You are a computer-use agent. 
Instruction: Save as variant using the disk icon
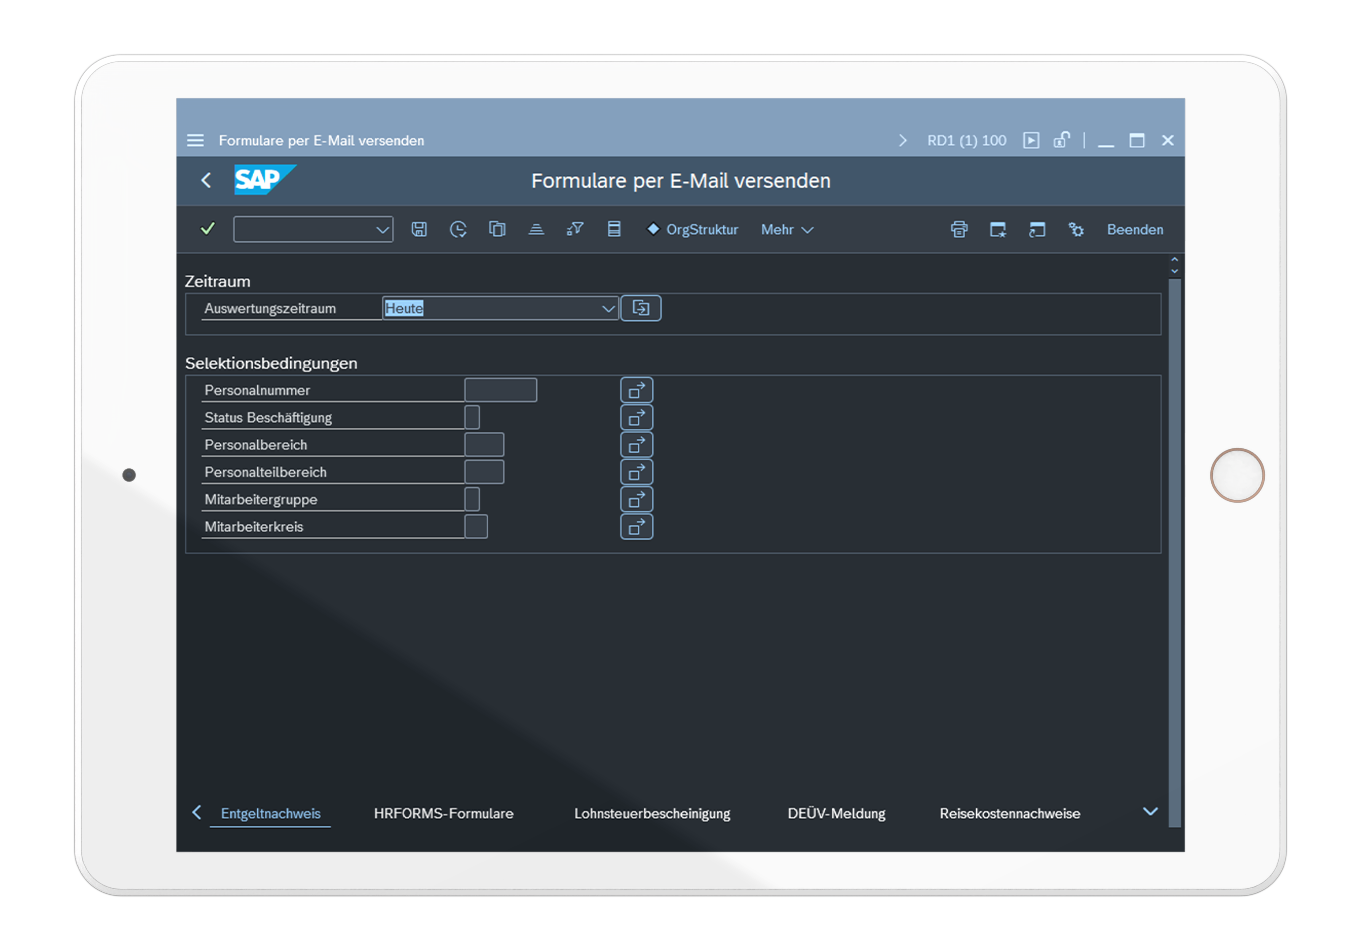(x=419, y=229)
